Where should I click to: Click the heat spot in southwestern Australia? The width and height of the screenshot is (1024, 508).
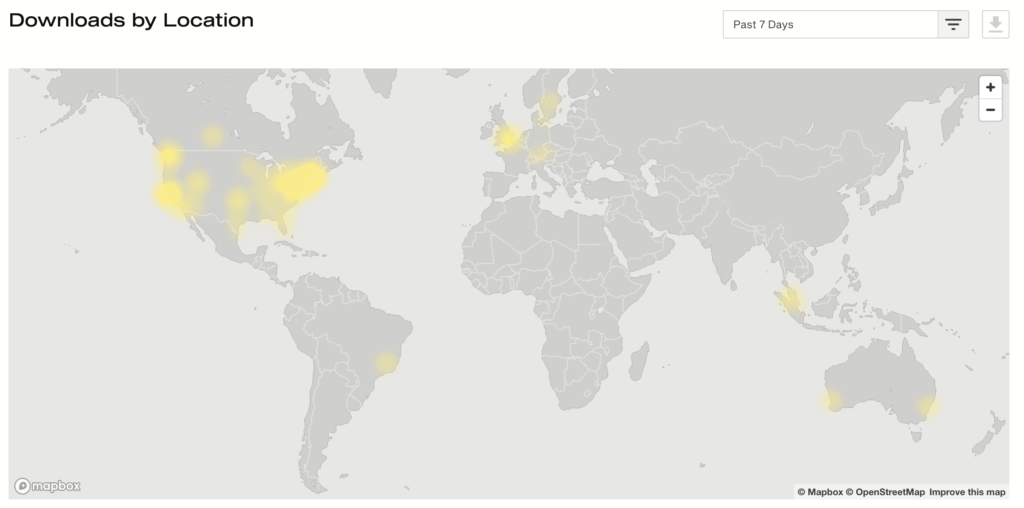coord(832,401)
